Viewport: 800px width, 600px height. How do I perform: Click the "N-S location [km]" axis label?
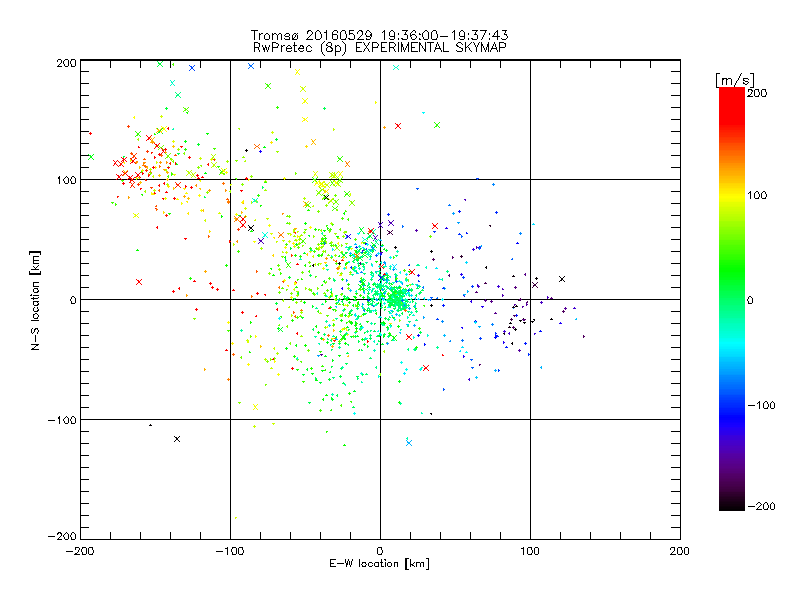[35, 300]
